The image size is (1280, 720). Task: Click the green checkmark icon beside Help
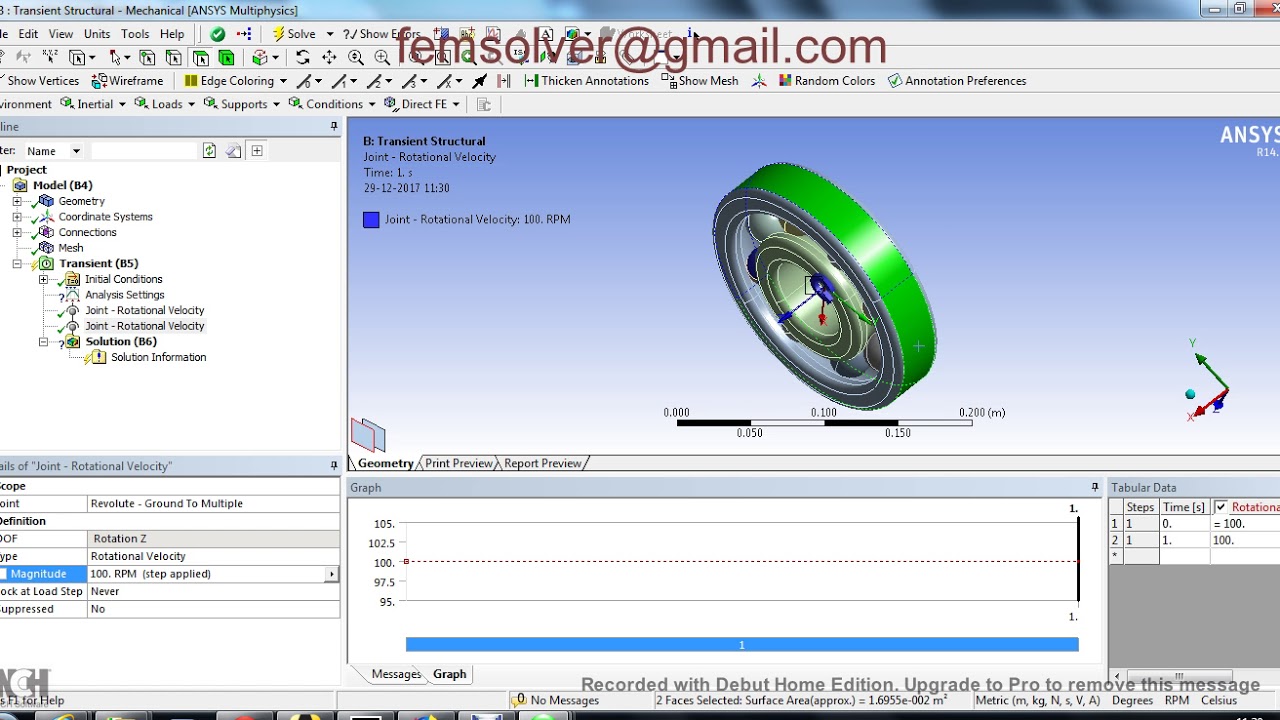(217, 34)
